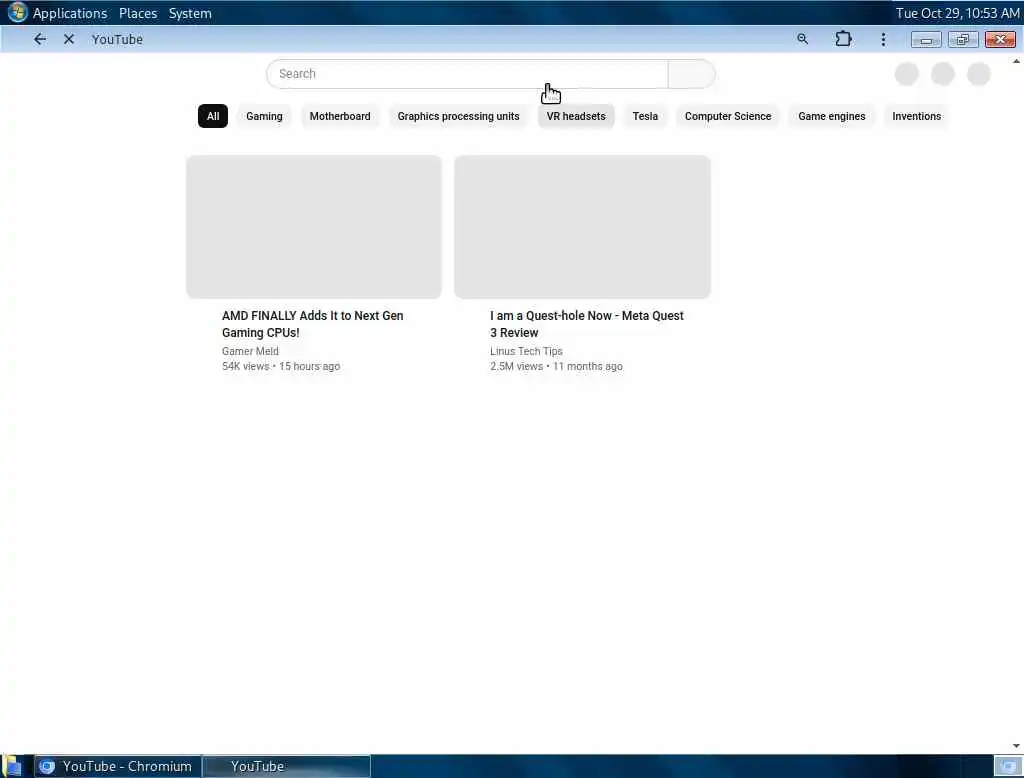The image size is (1024, 778).
Task: Select the Computer Science chip
Action: pyautogui.click(x=728, y=116)
